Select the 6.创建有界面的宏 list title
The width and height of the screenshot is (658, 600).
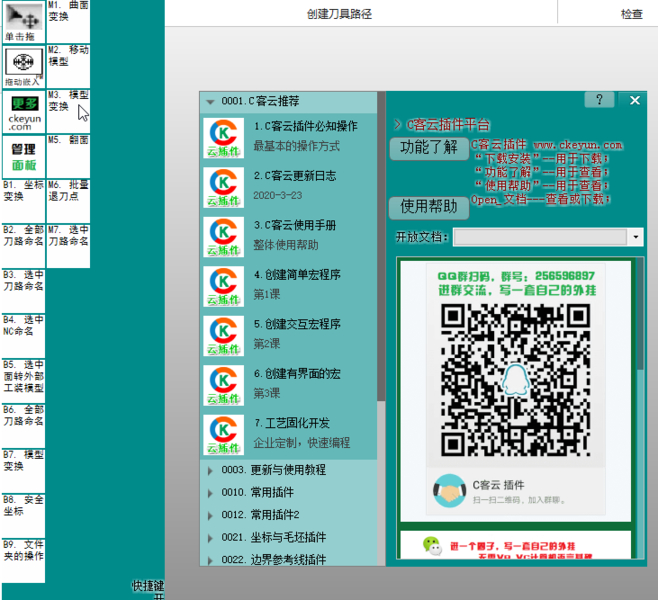coord(297,374)
